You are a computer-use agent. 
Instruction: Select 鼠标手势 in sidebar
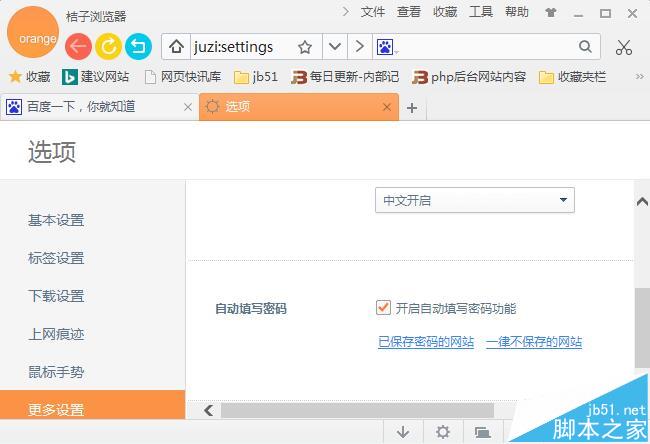click(56, 372)
